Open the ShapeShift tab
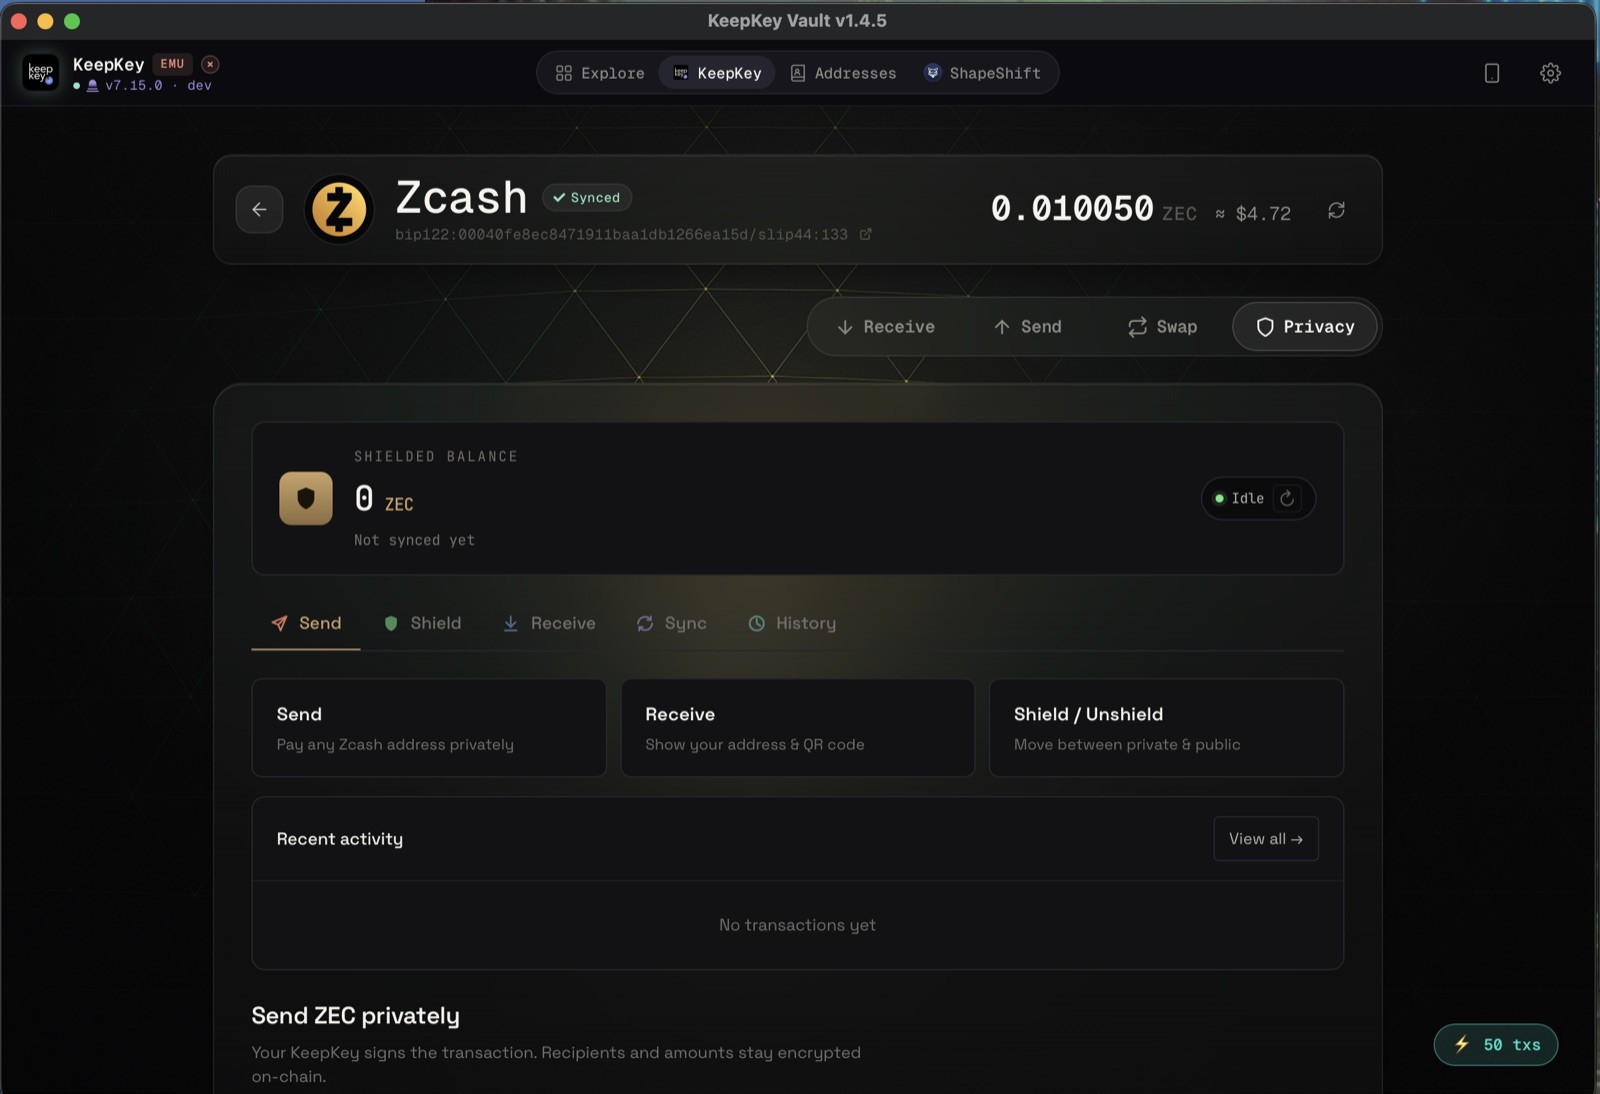 pos(982,73)
